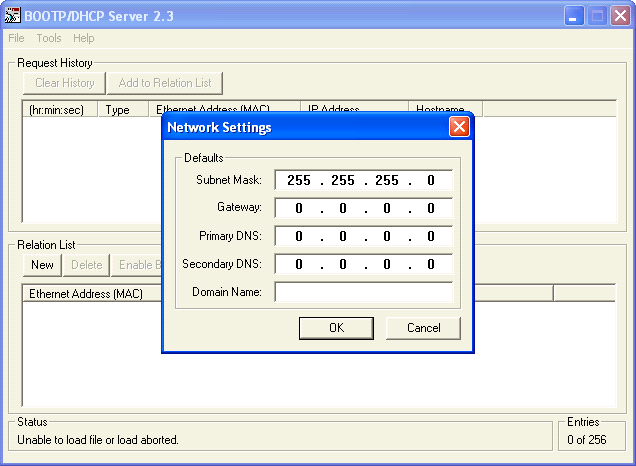
Task: Edit the last Primary DNS octet
Action: click(431, 236)
